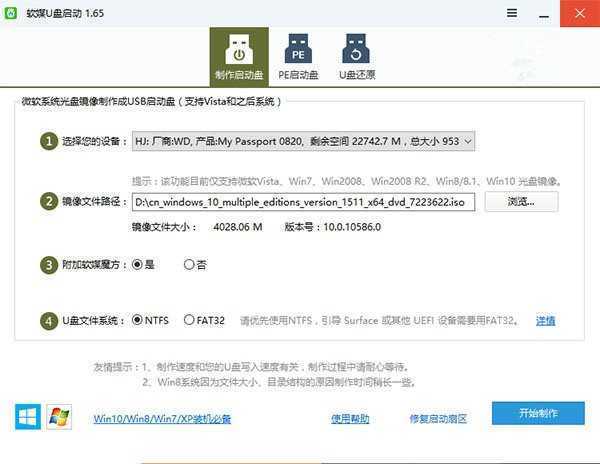The width and height of the screenshot is (600, 464).
Task: Click the Windows 10 logo icon
Action: pos(28,416)
